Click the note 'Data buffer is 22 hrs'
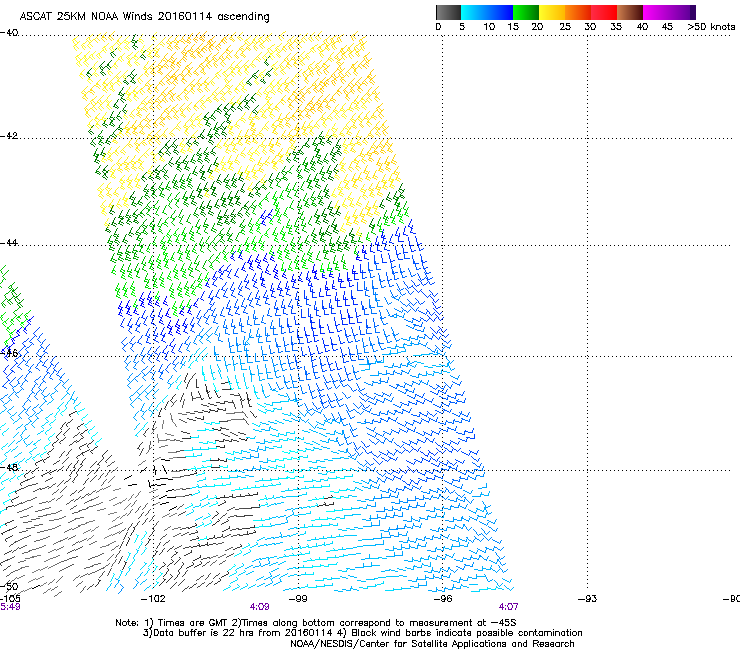The width and height of the screenshot is (740, 650). point(203,633)
